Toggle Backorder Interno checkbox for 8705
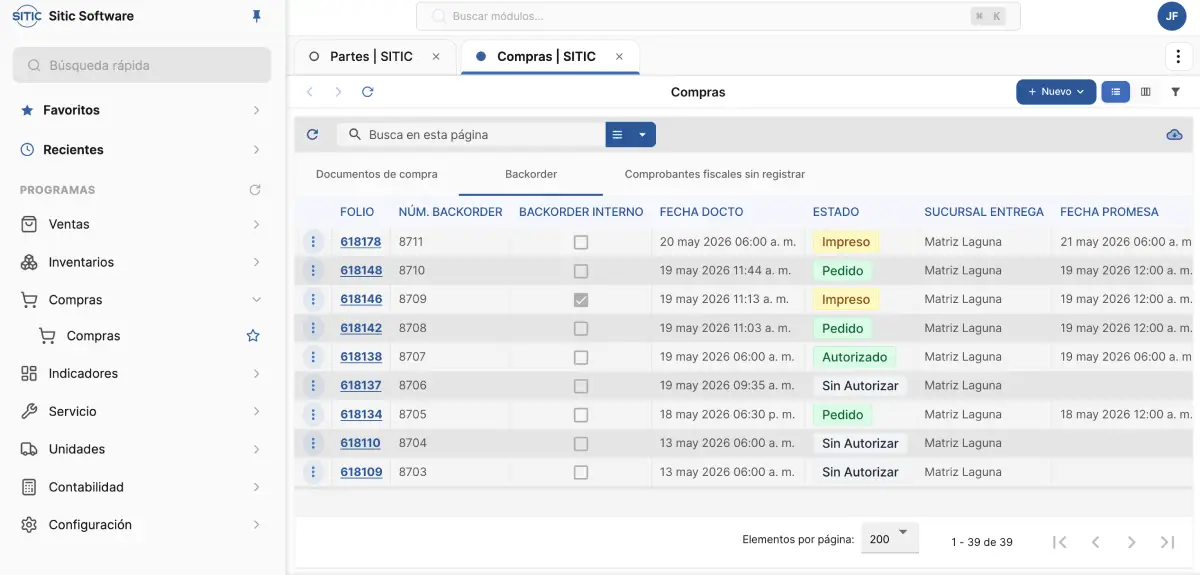The width and height of the screenshot is (1200, 575). pyautogui.click(x=581, y=415)
